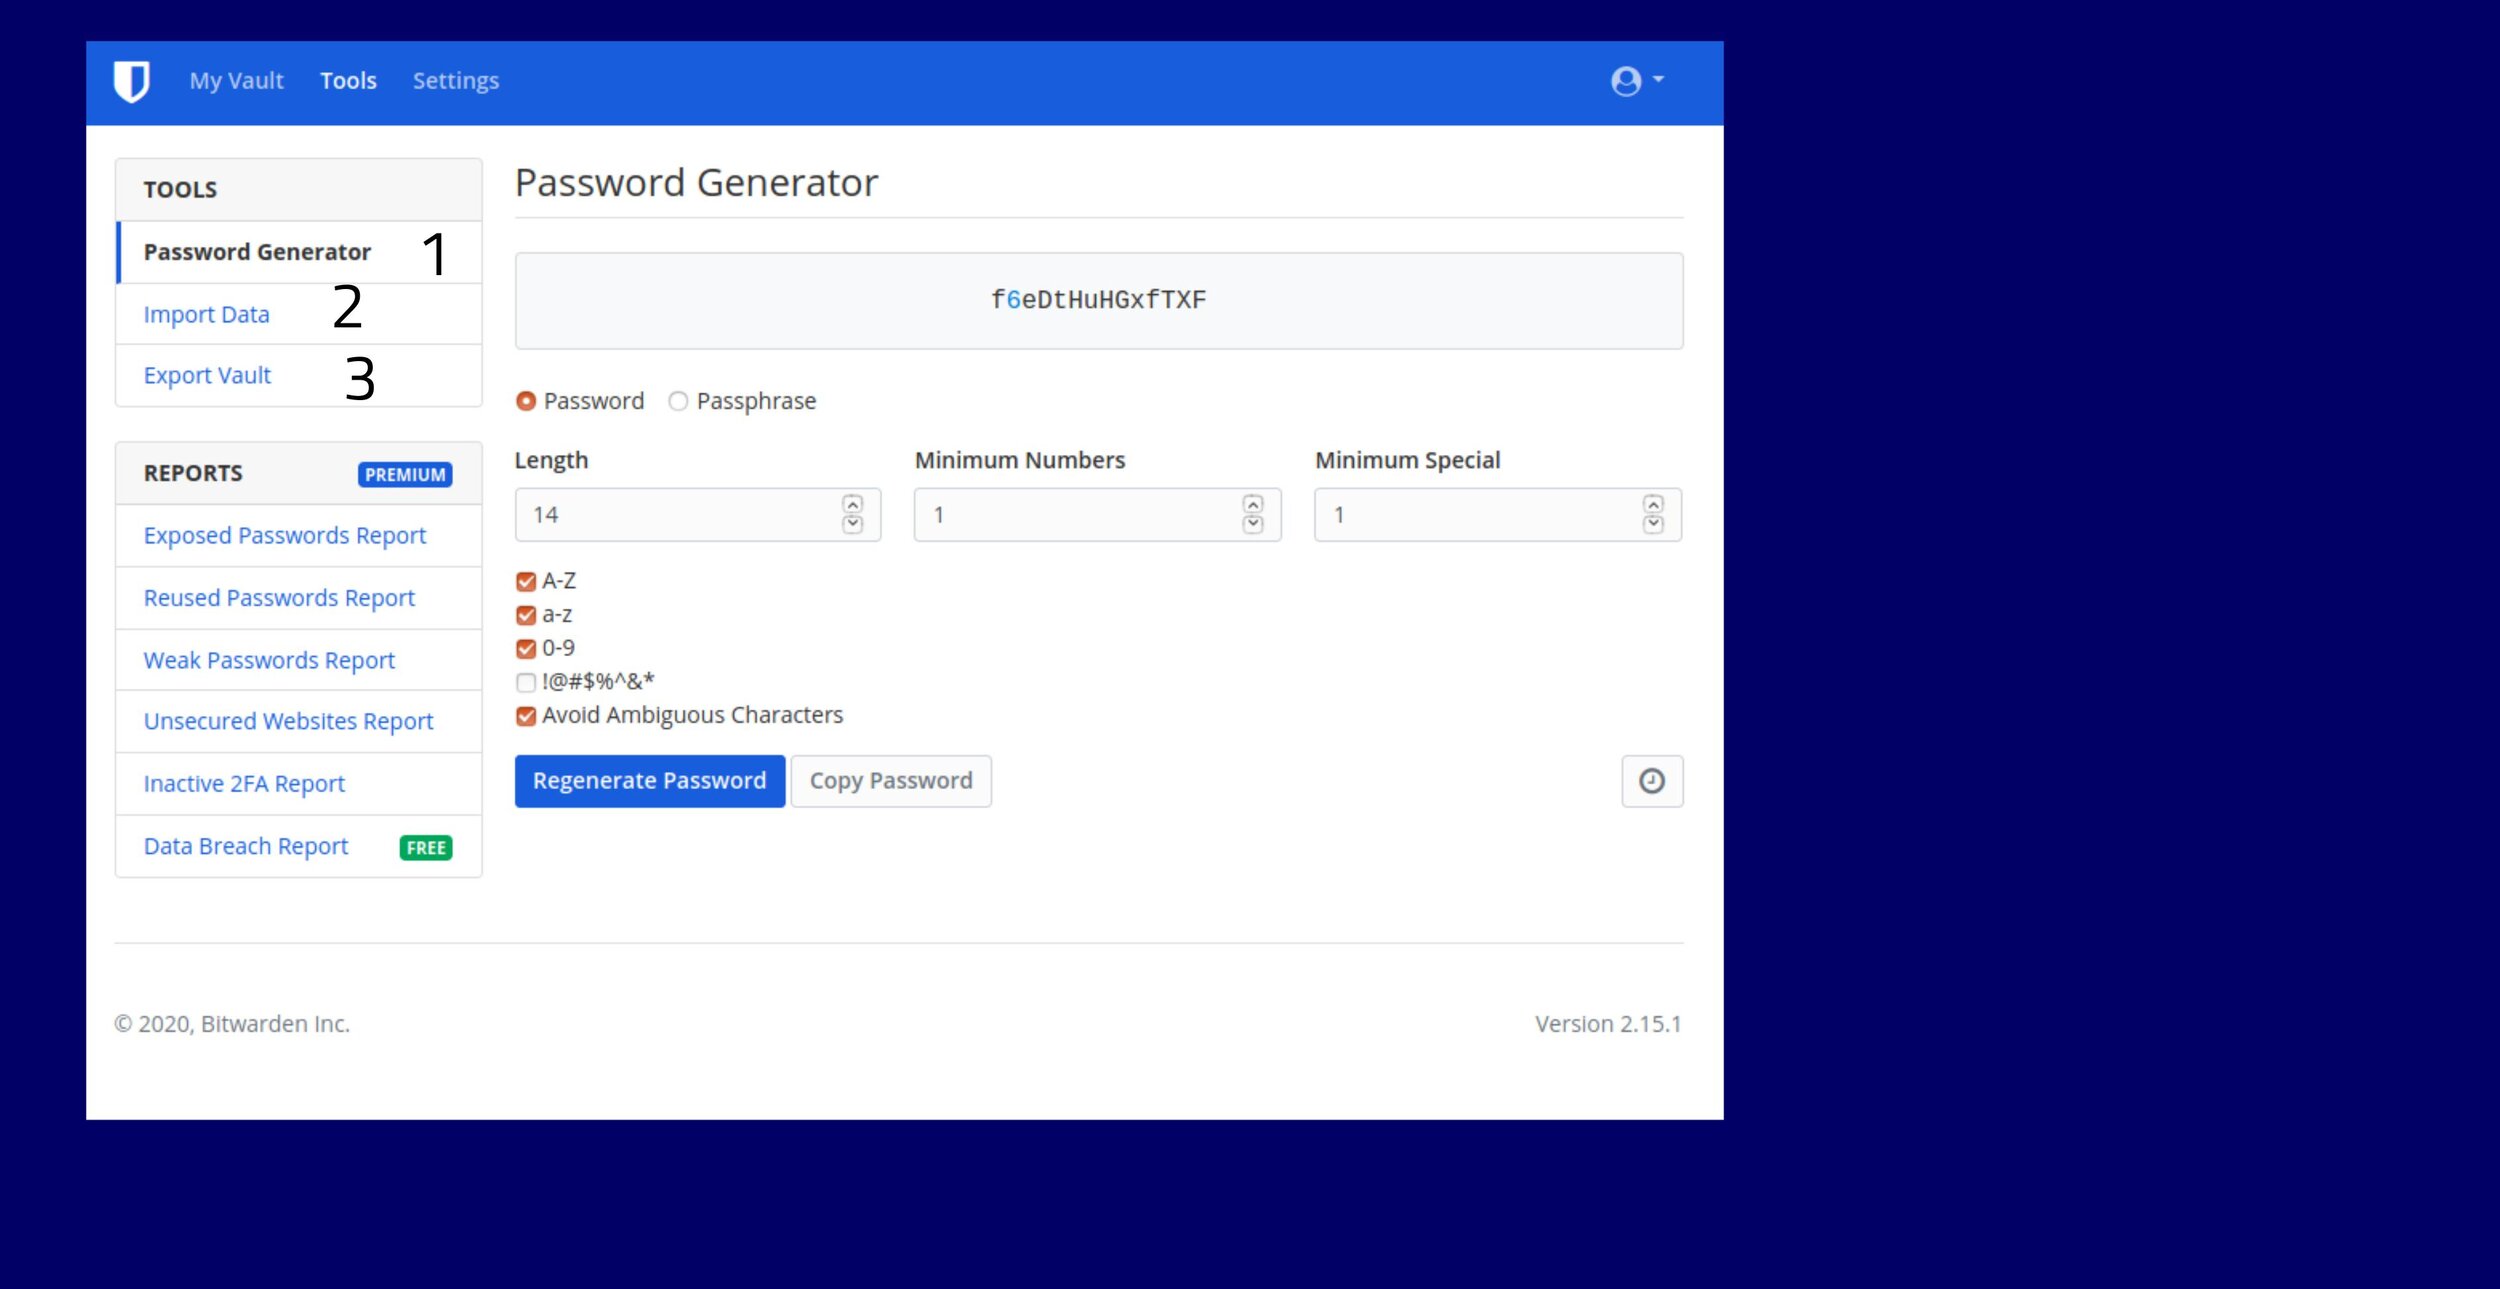Screen dimensions: 2500x1289
Task: Click the generated password f6eDtHuHGxfTXF
Action: [1098, 300]
